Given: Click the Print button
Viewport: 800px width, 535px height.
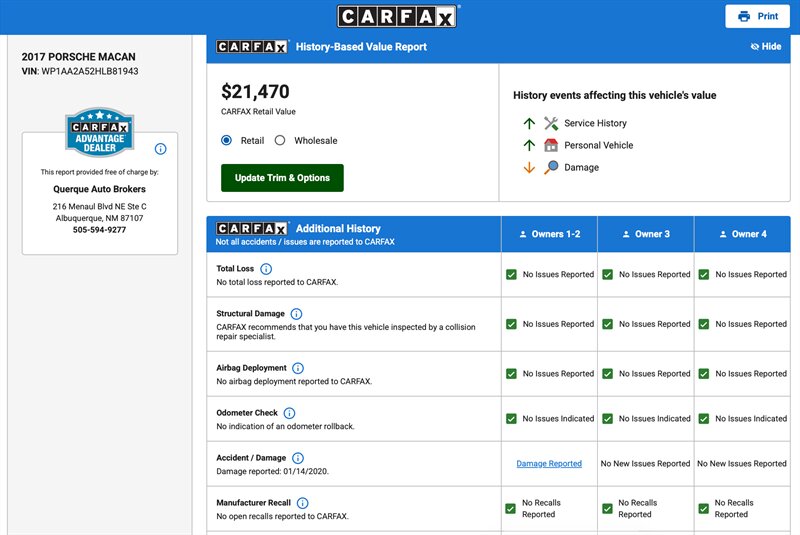Looking at the screenshot, I should pos(757,16).
